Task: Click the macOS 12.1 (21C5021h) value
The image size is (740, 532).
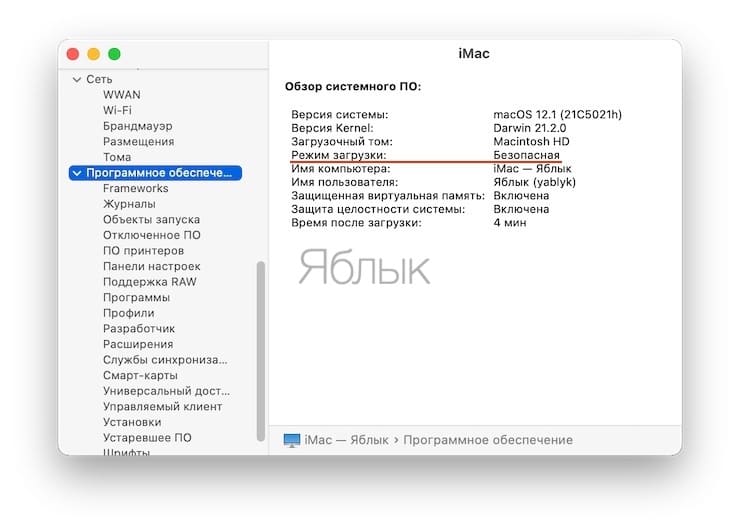Action: (557, 115)
